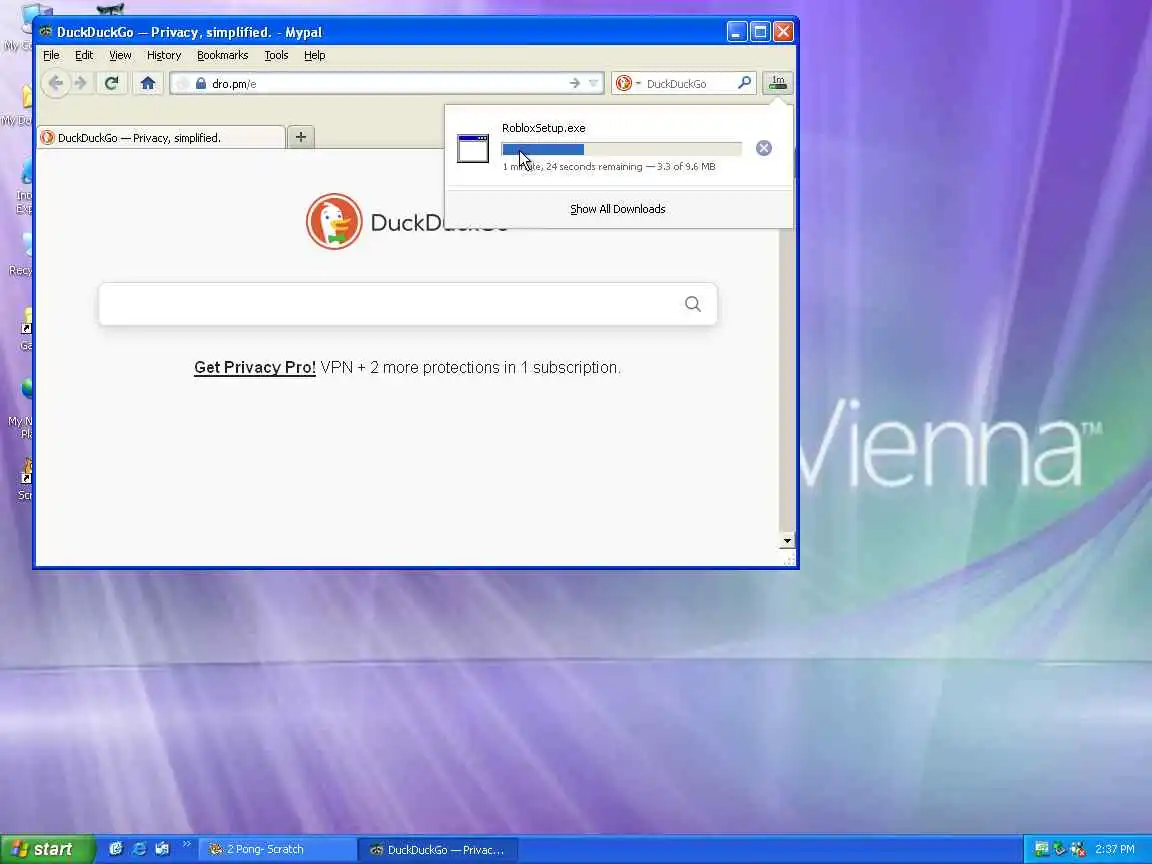Viewport: 1152px width, 864px height.
Task: Click the first Quick Launch icon
Action: tap(115, 849)
